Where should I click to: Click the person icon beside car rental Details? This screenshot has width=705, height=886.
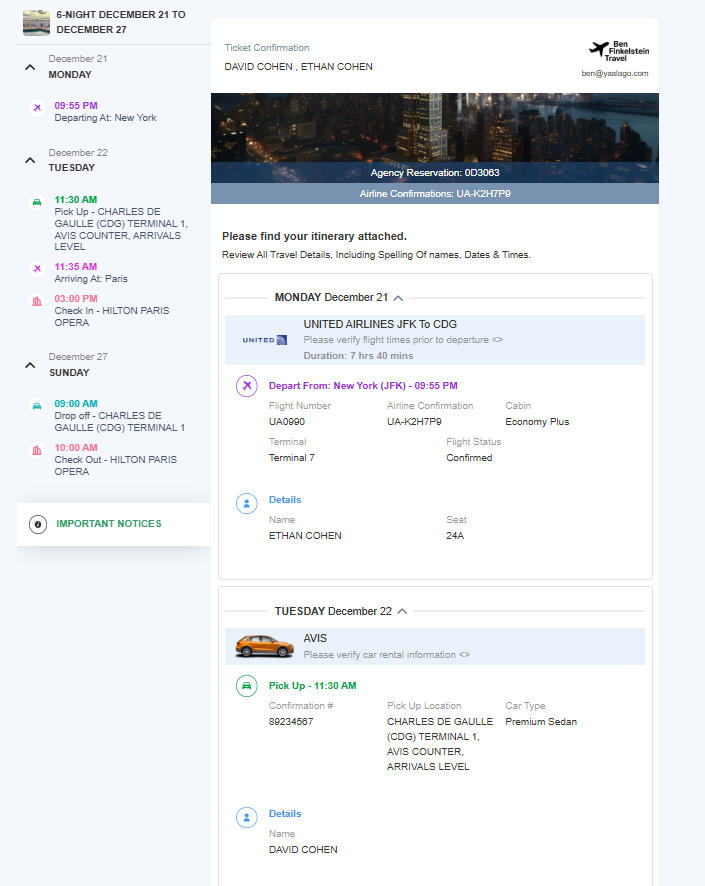(247, 817)
